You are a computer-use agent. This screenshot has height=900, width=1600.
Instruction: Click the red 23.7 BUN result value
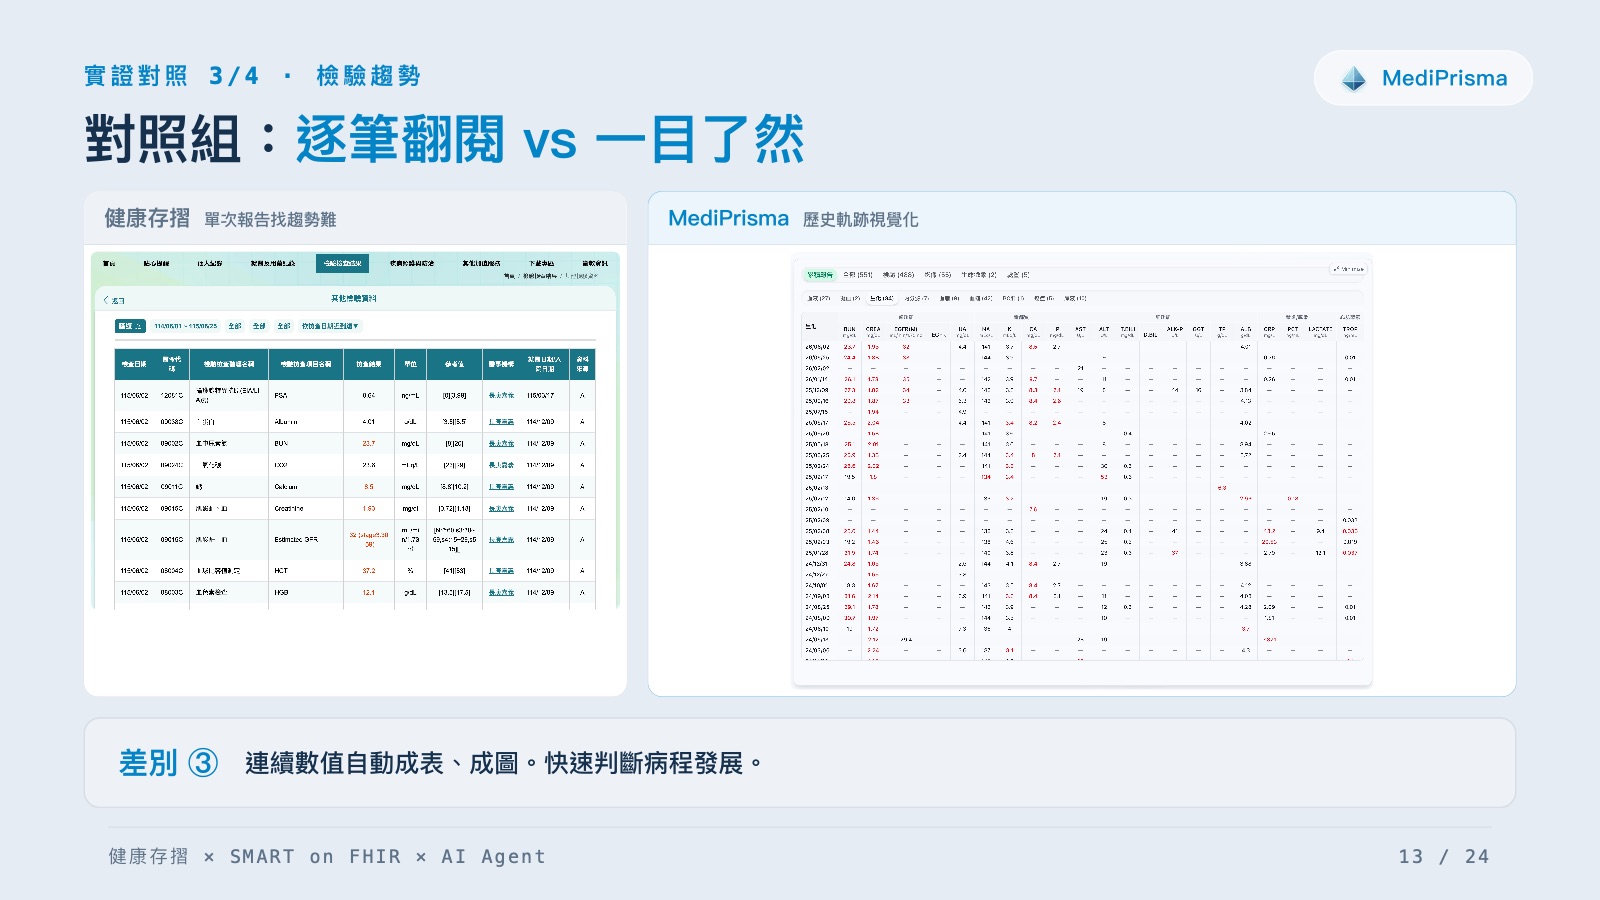pyautogui.click(x=369, y=443)
